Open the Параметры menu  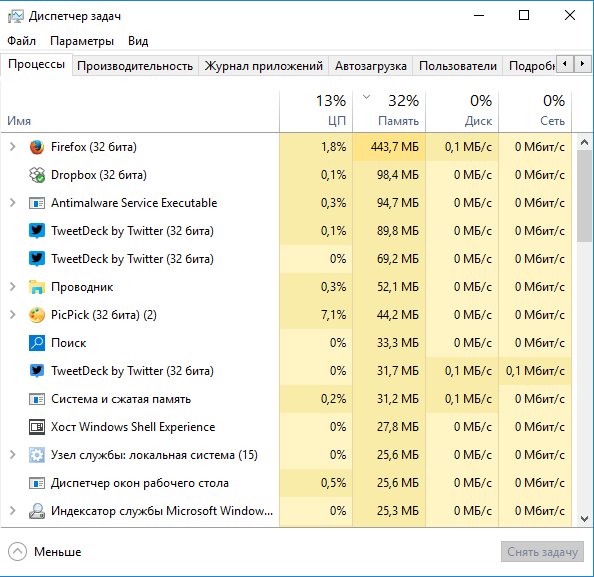tap(82, 41)
